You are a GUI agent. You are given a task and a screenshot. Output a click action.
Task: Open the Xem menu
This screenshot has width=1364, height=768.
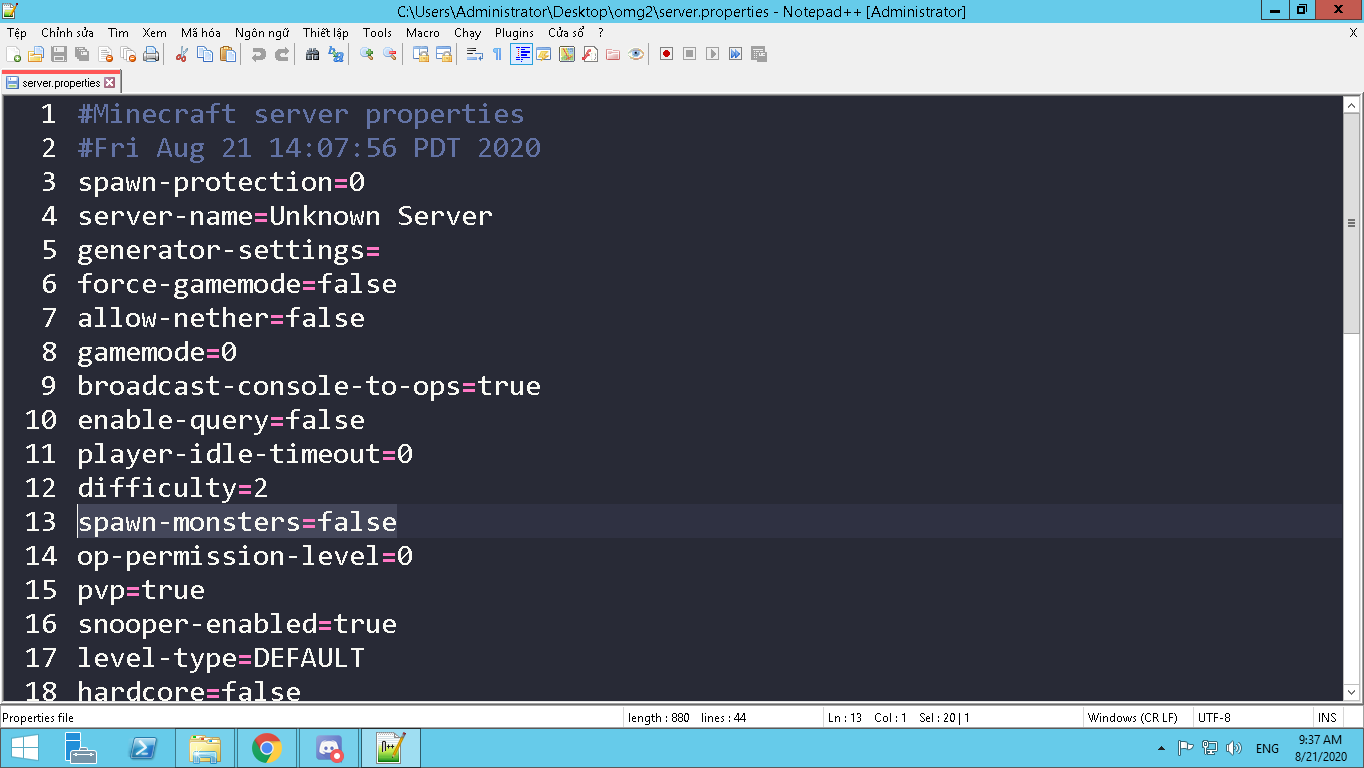pyautogui.click(x=155, y=33)
